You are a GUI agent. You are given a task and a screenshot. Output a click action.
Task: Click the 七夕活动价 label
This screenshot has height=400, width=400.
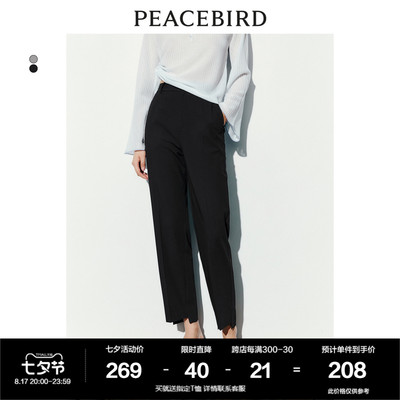[x=125, y=349]
